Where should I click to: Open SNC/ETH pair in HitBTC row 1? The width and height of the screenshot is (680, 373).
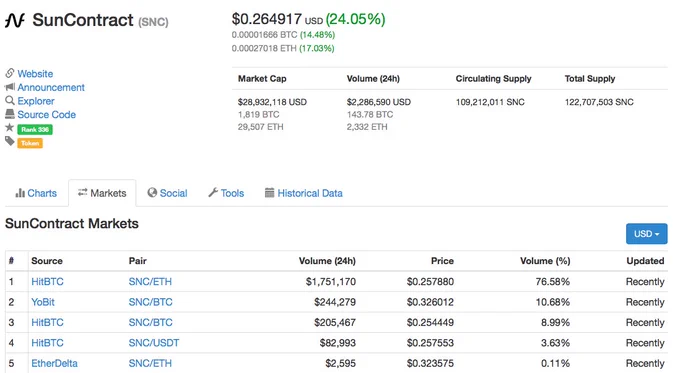[x=150, y=281]
